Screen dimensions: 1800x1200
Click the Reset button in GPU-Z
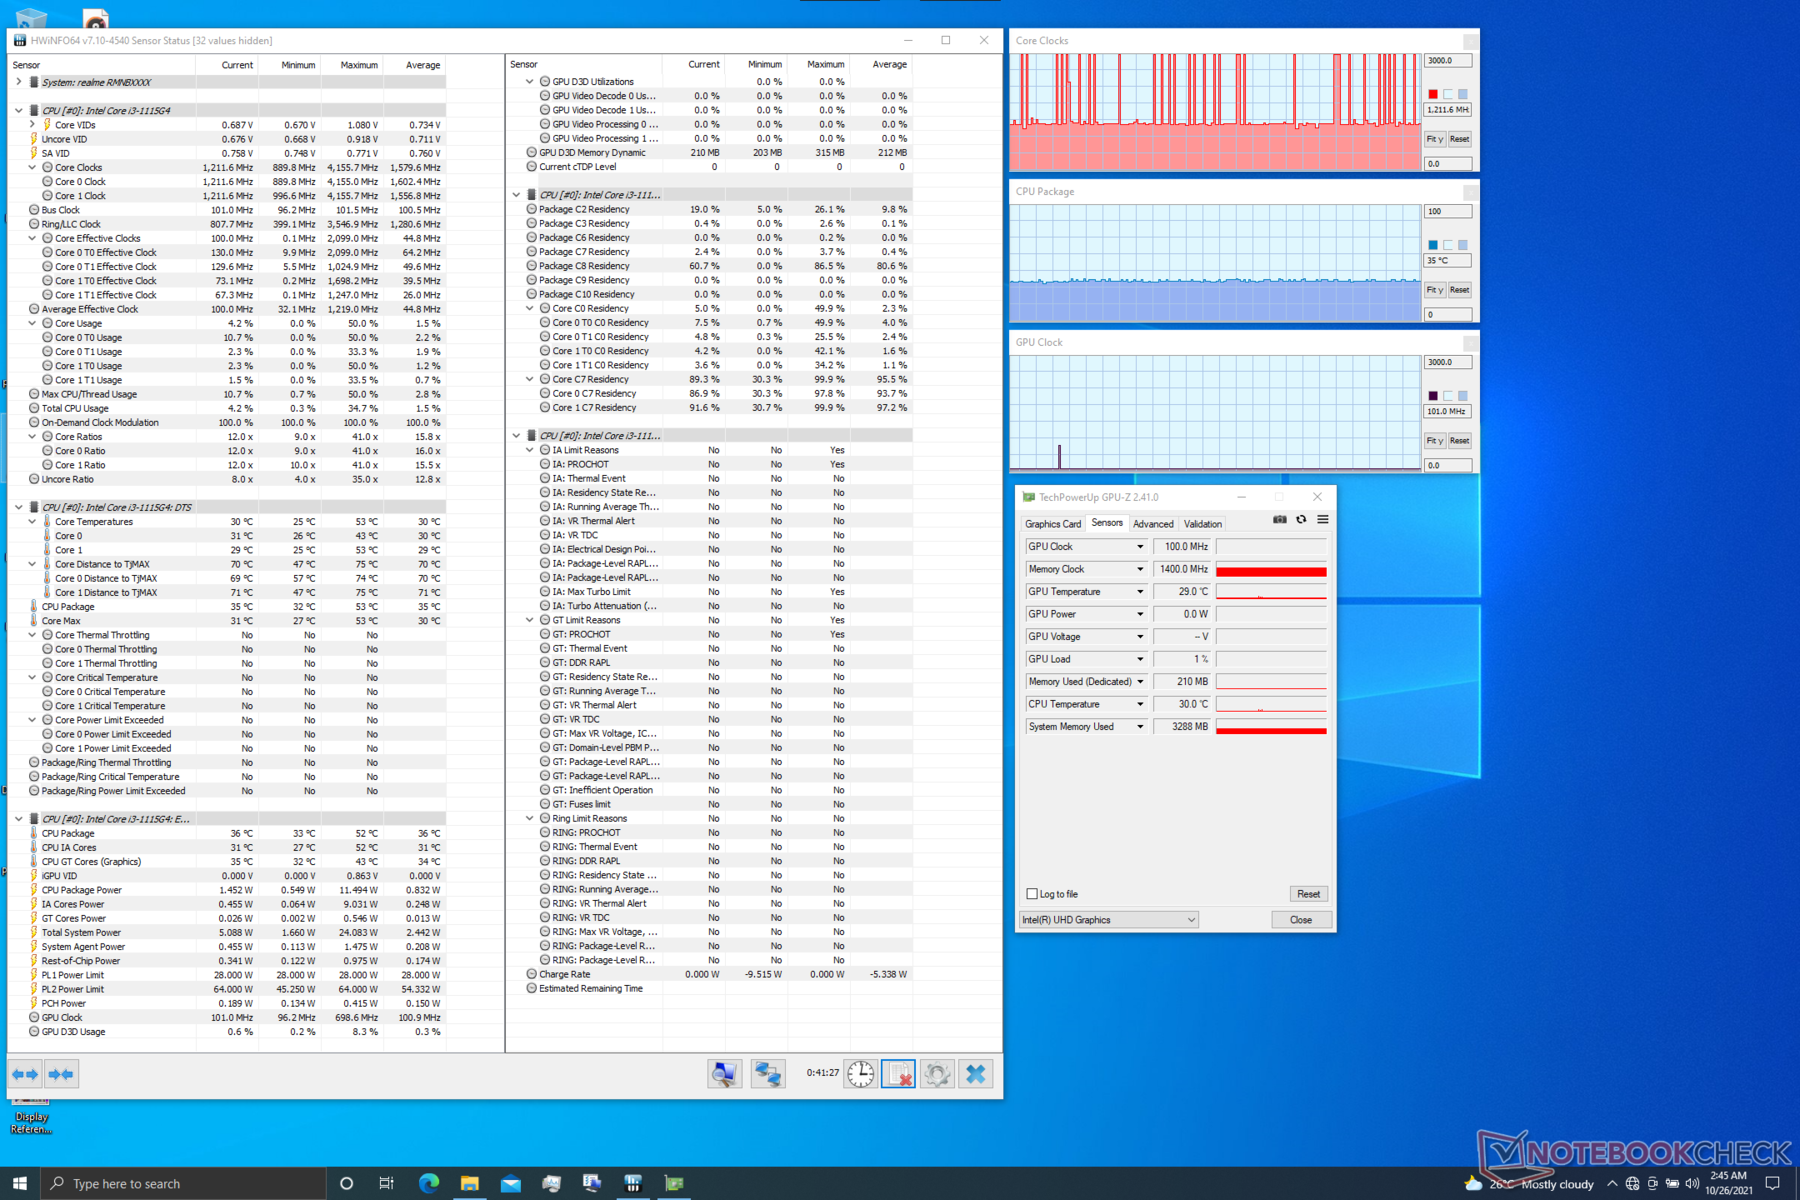pyautogui.click(x=1308, y=894)
